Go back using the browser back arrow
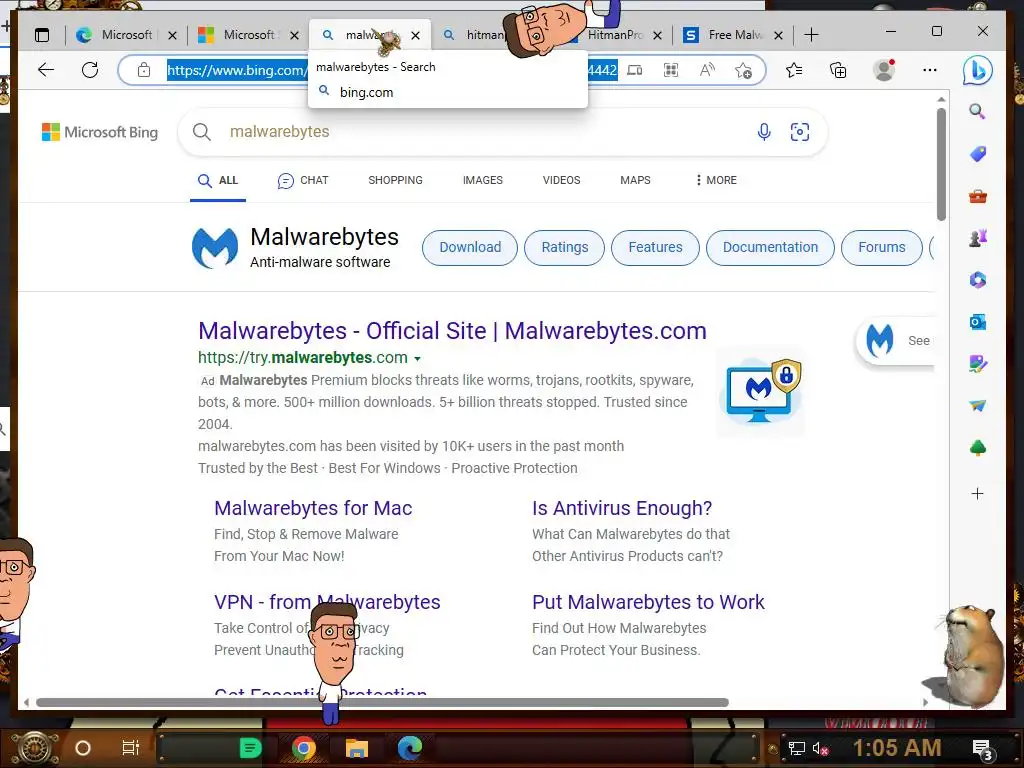1024x768 pixels. [x=46, y=70]
